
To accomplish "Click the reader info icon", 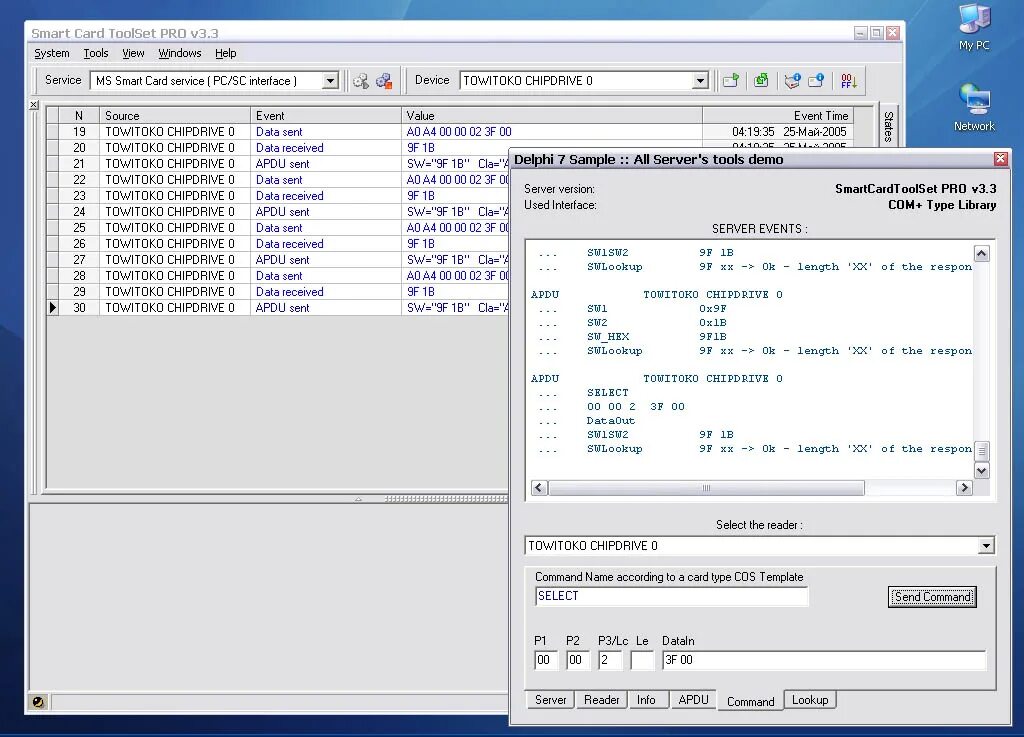I will pyautogui.click(x=792, y=81).
